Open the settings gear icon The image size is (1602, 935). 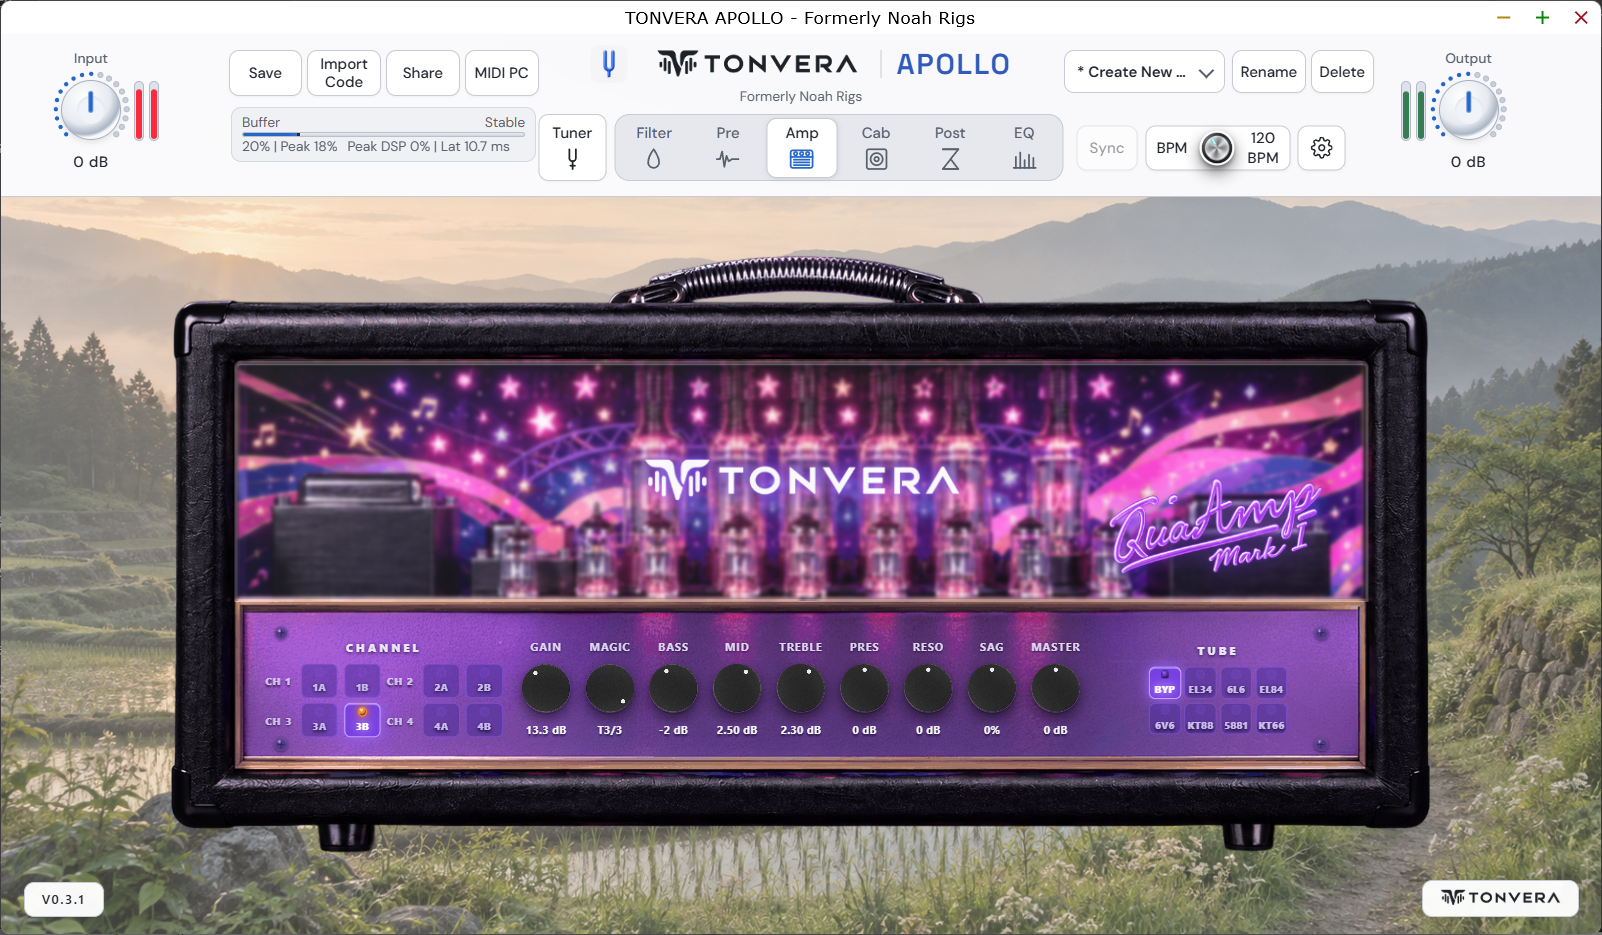coord(1321,148)
